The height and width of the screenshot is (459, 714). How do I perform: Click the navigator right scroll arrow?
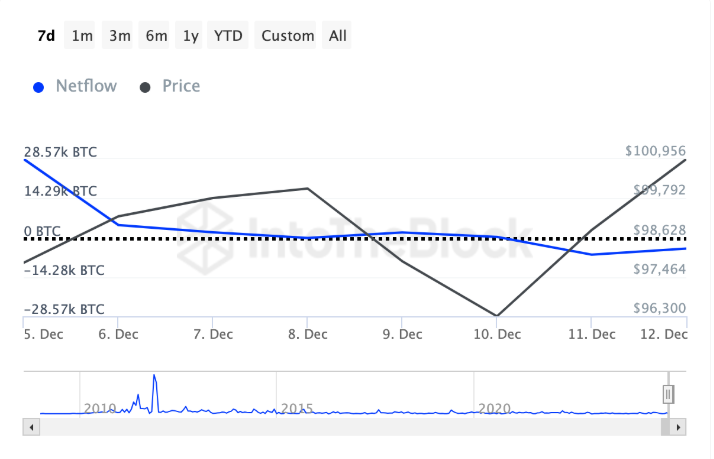pos(678,427)
